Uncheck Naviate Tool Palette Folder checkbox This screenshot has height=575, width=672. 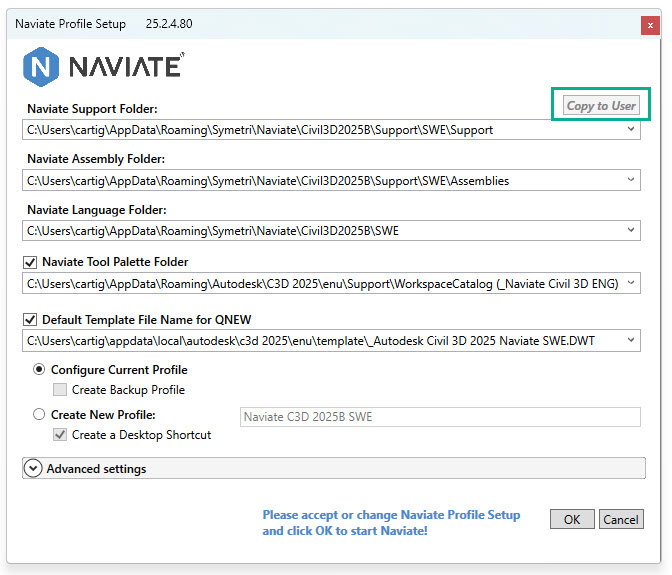30,262
